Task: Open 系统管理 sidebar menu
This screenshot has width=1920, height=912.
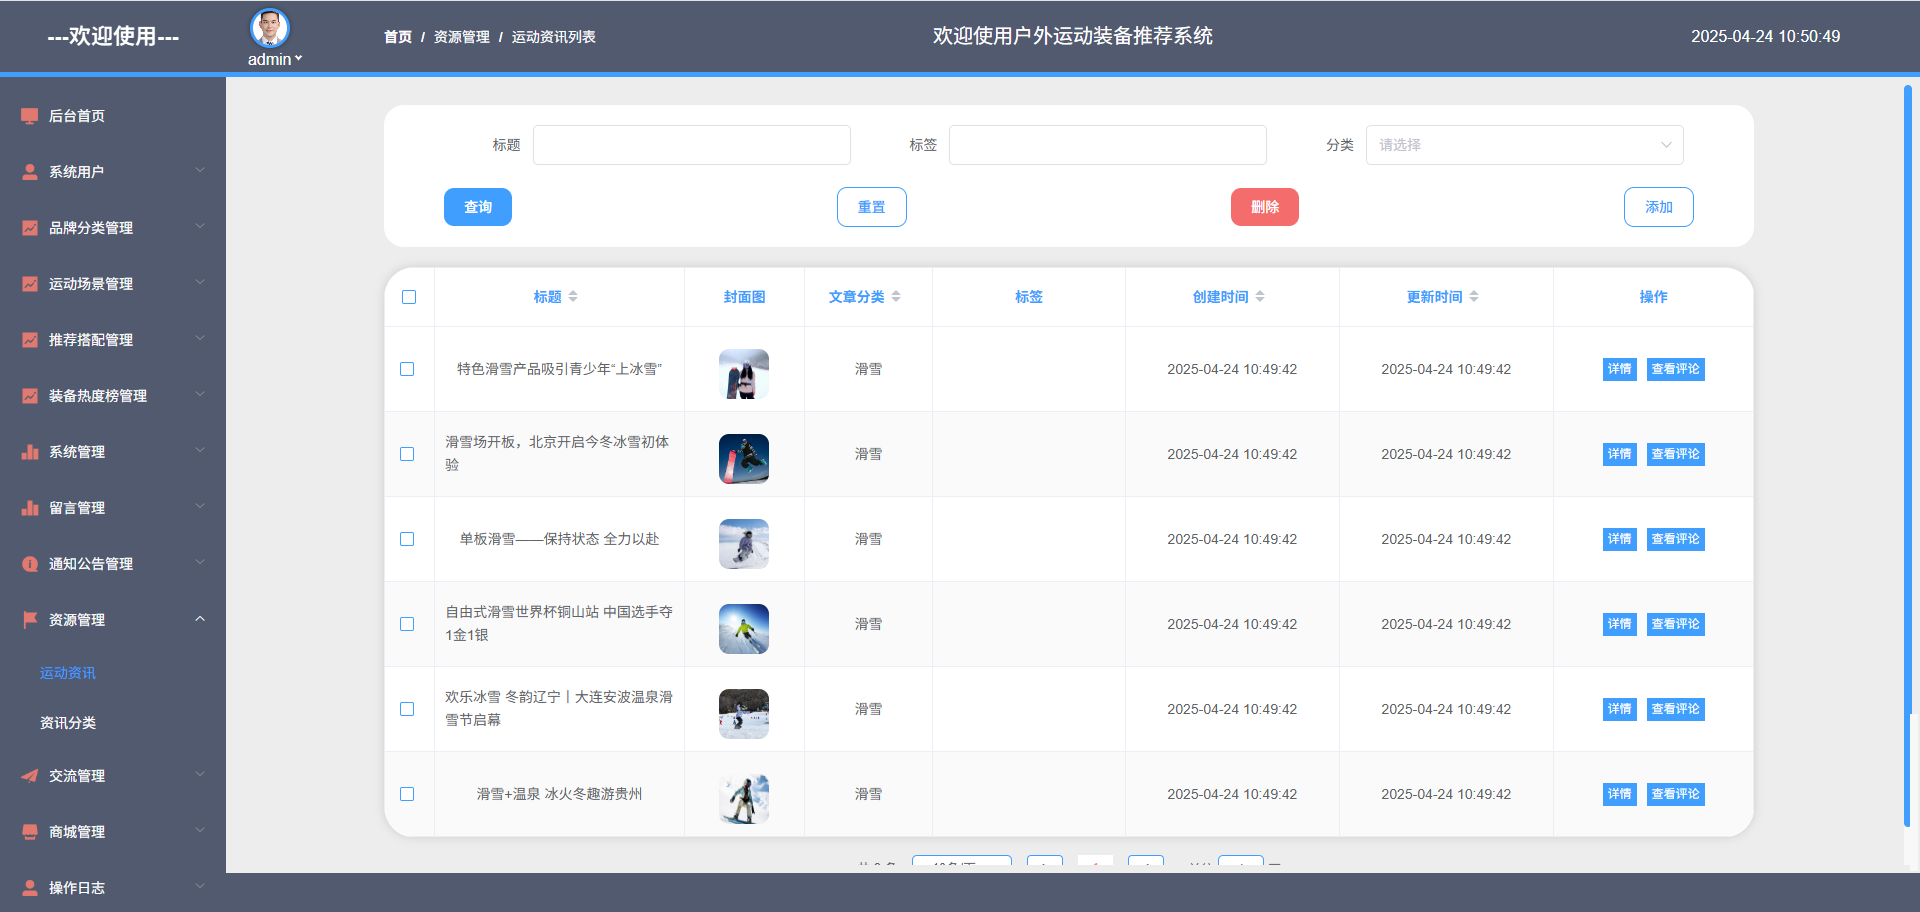Action: 113,452
